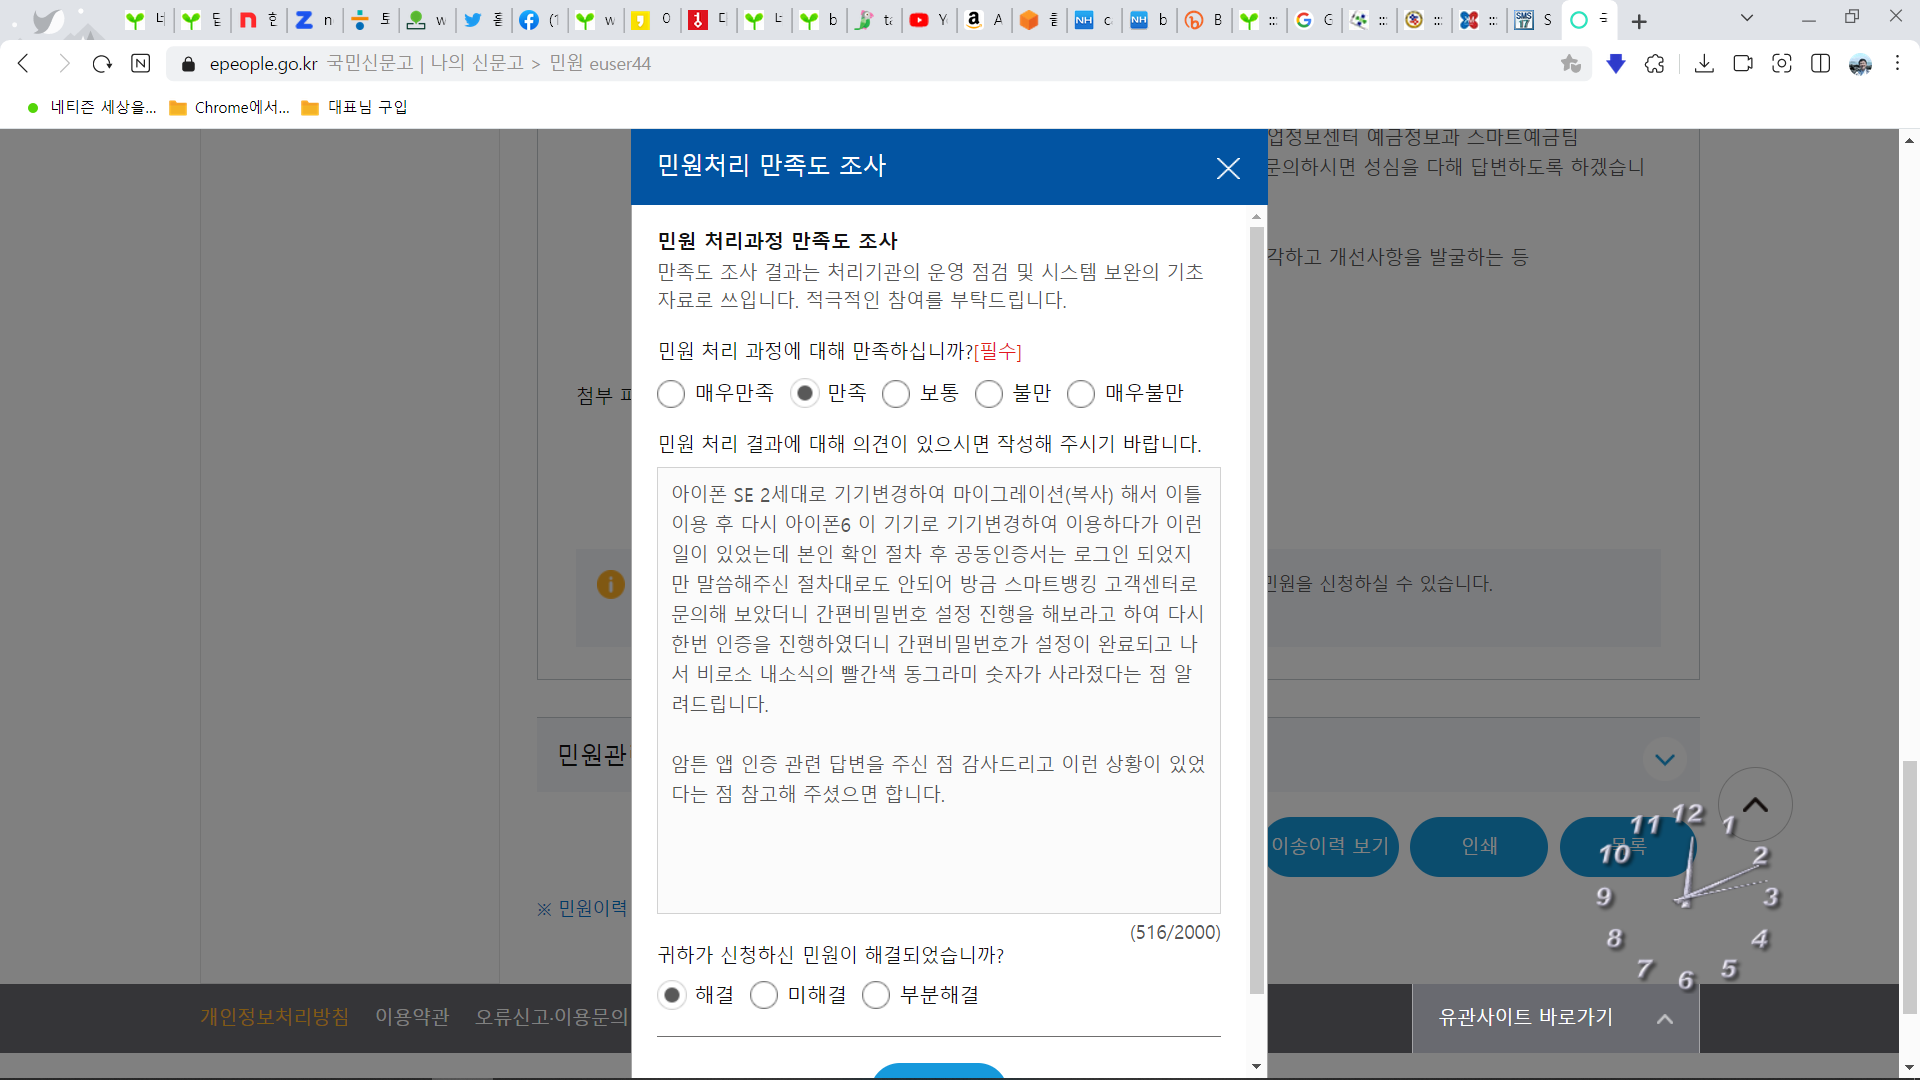Image resolution: width=1920 pixels, height=1080 pixels.
Task: Switch to the Google tab
Action: click(x=1316, y=20)
